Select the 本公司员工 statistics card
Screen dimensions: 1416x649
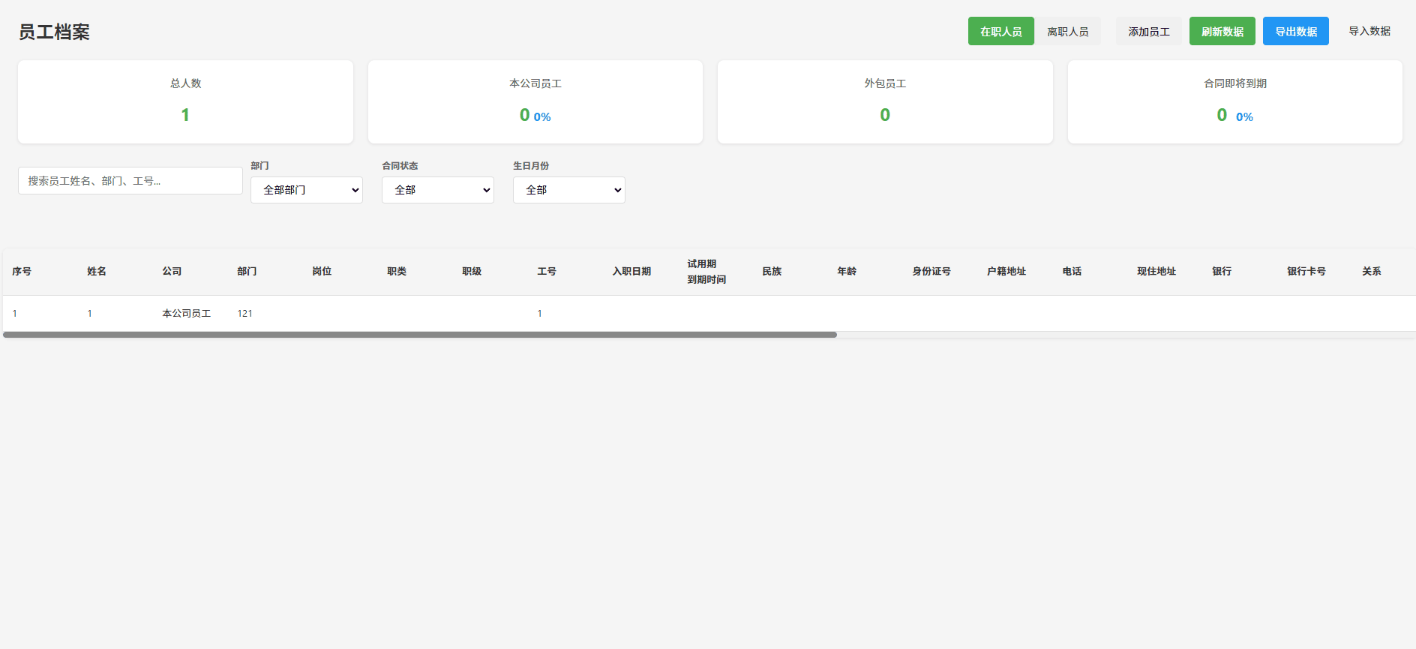coord(535,100)
